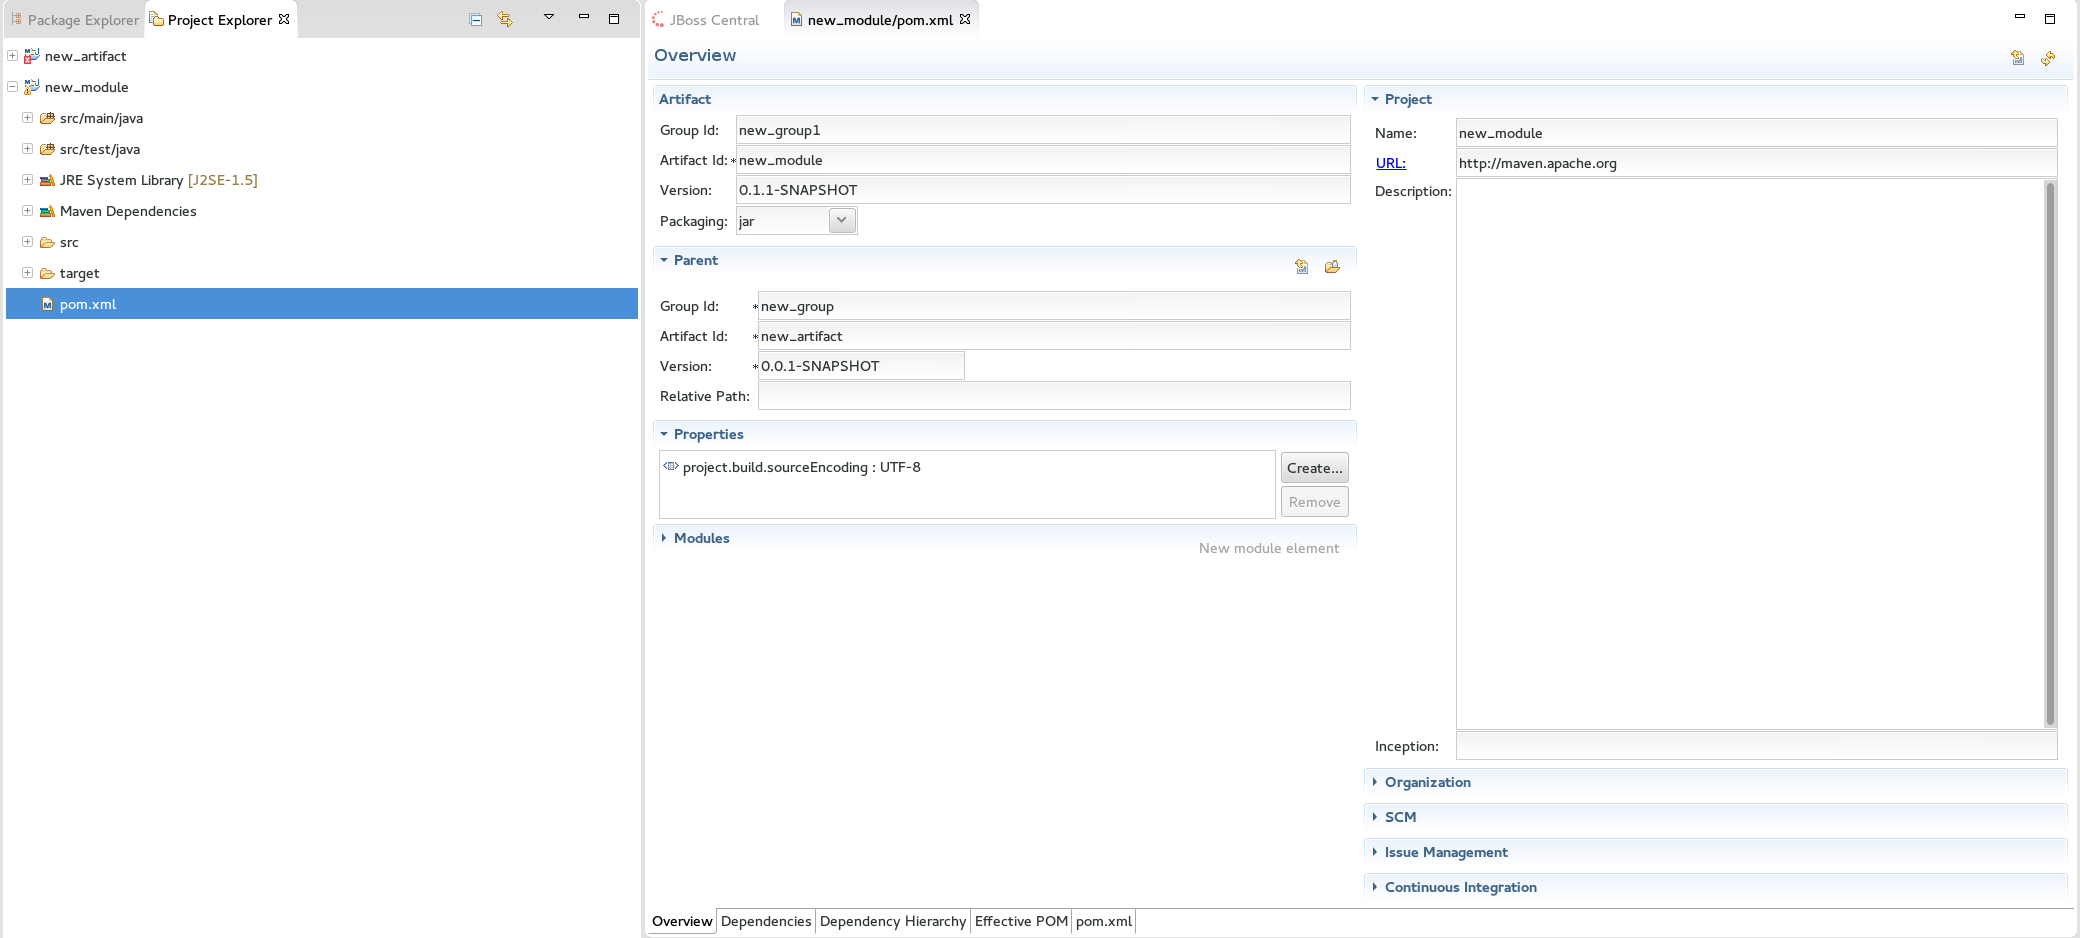Expand src folder node

(x=28, y=242)
